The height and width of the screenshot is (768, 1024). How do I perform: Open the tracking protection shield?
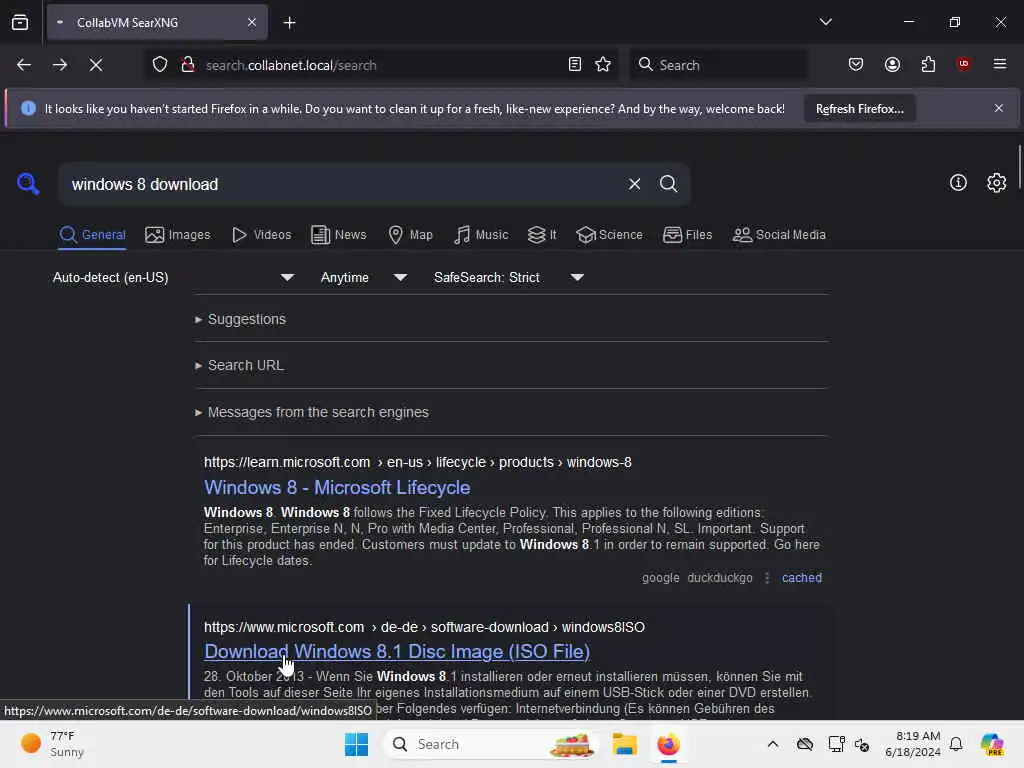(160, 65)
